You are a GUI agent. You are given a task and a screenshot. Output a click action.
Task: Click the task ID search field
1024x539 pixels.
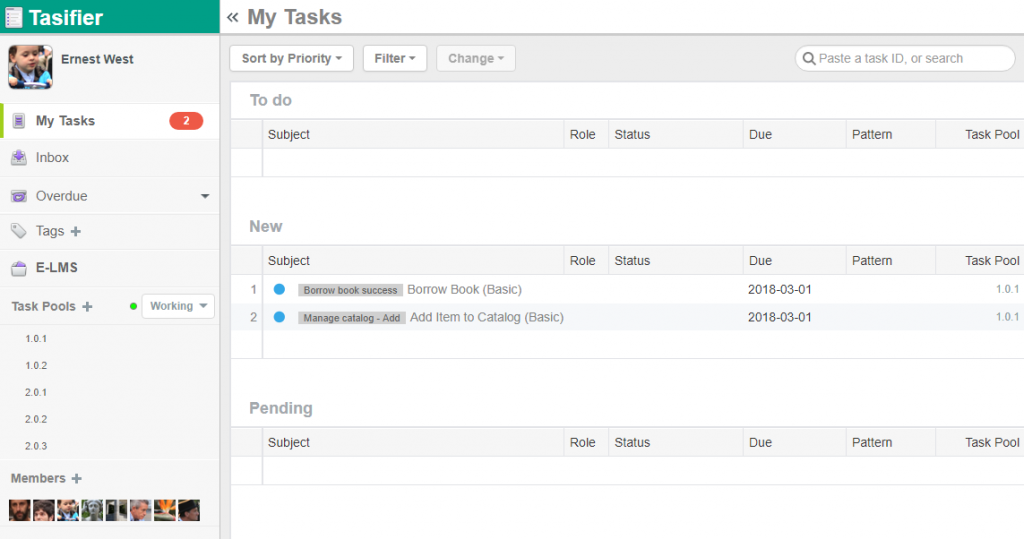point(905,59)
